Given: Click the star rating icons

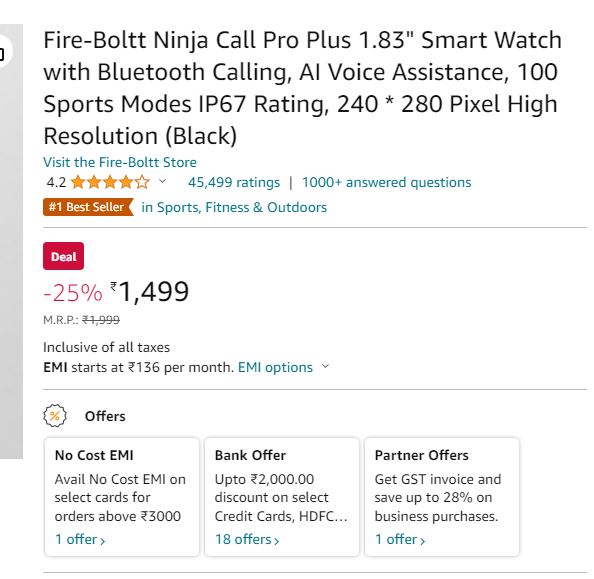Looking at the screenshot, I should (x=110, y=182).
